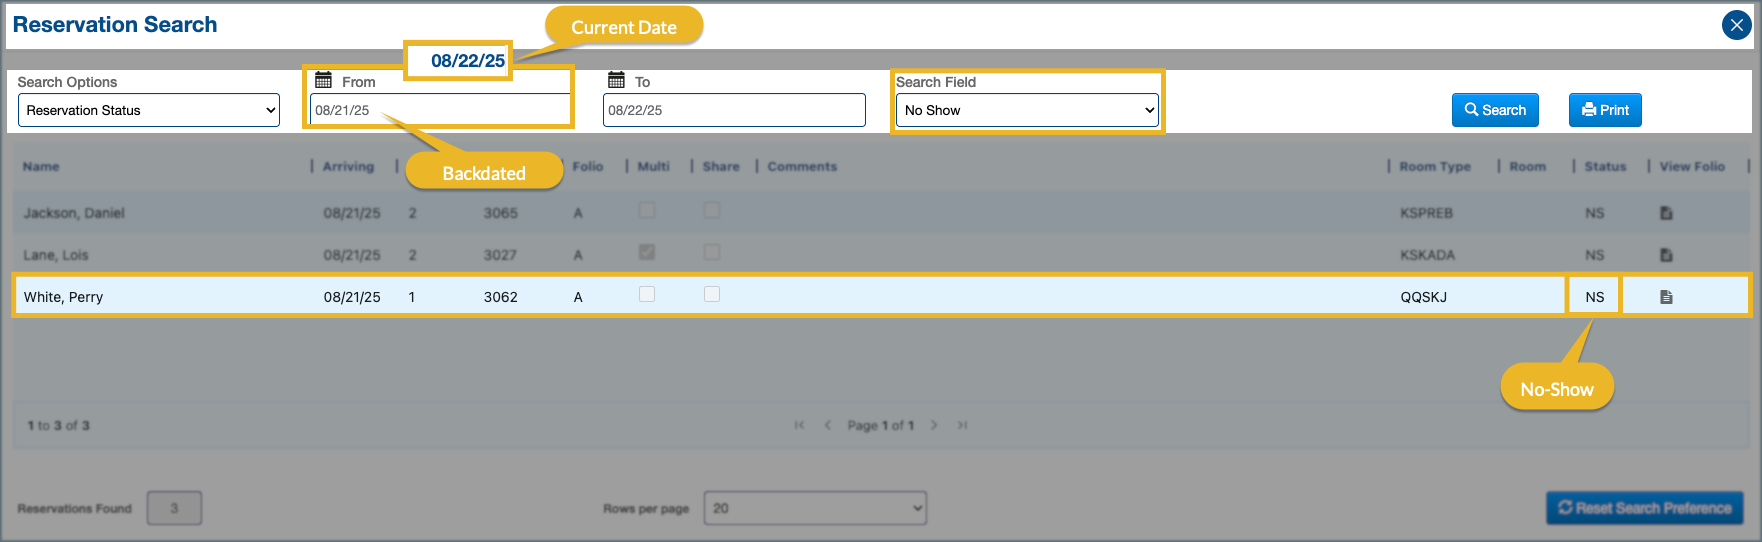Close the Reservation Search dialog
The height and width of the screenshot is (542, 1762).
click(x=1736, y=25)
